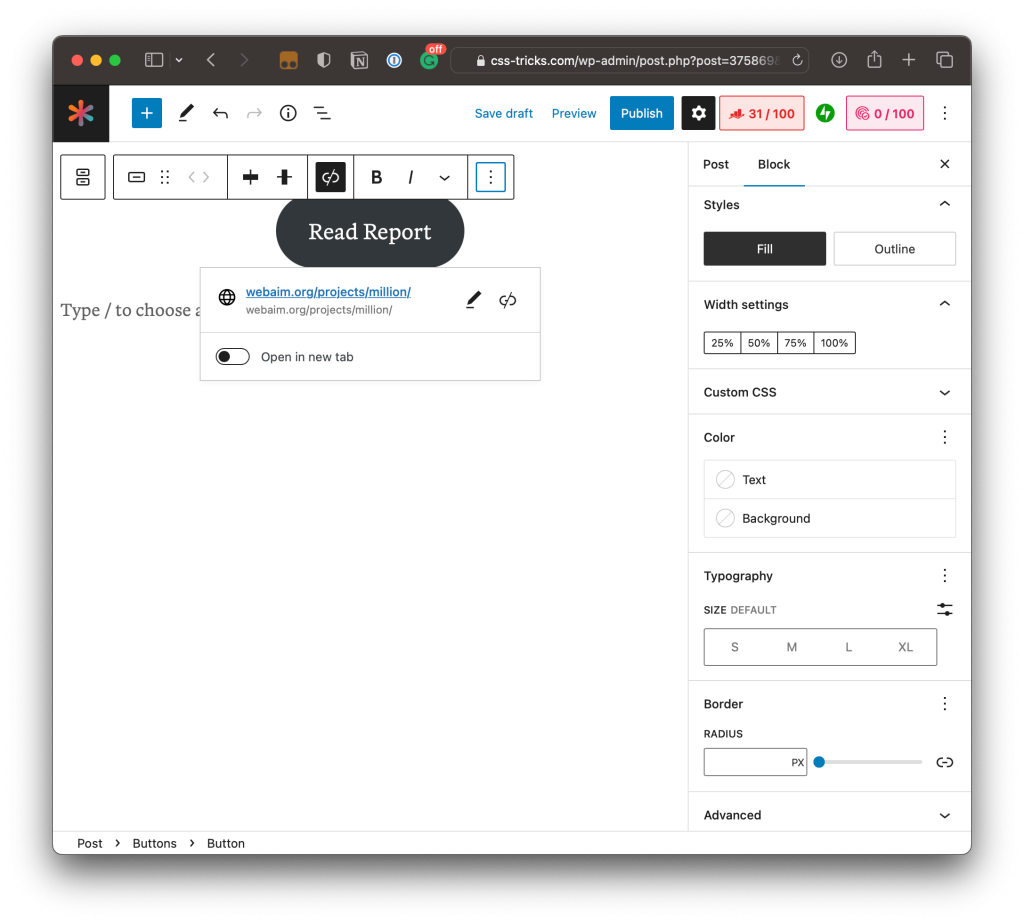Click the Button block type icon
This screenshot has width=1024, height=924.
click(x=136, y=177)
